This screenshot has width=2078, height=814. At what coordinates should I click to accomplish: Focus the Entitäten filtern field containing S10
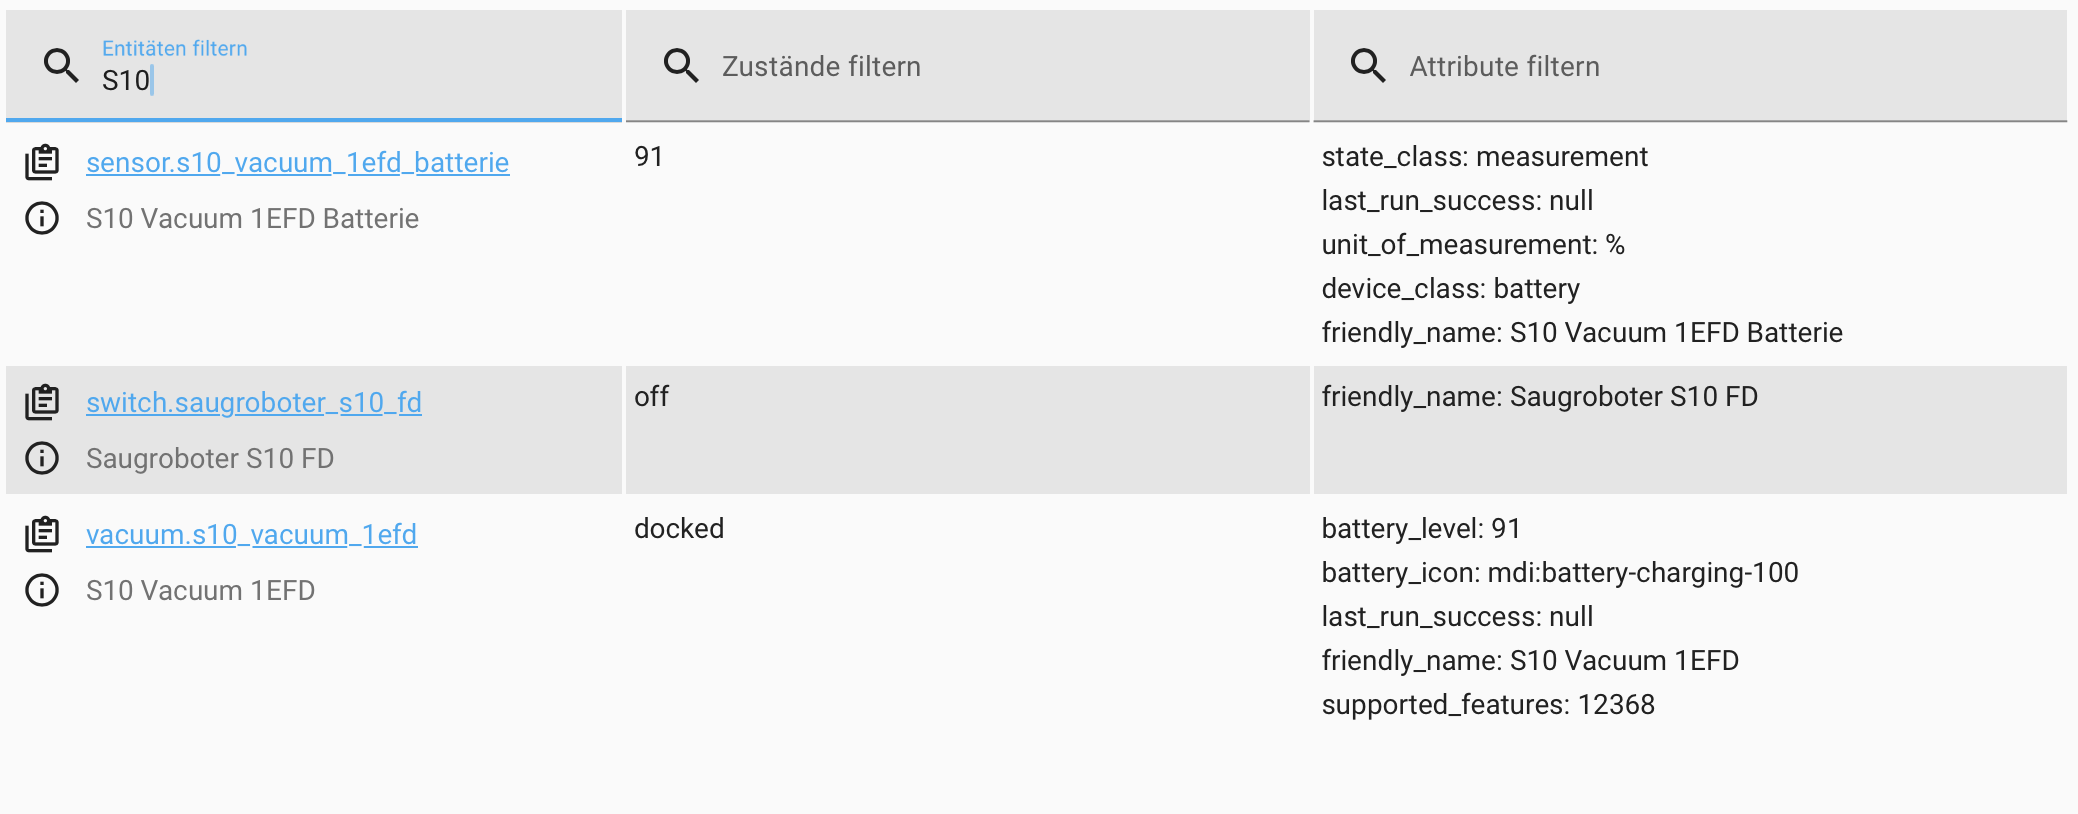tap(350, 80)
